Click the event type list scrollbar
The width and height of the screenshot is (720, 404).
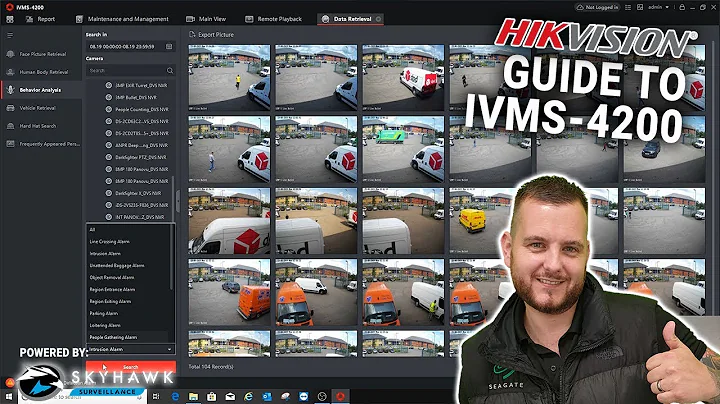click(172, 257)
